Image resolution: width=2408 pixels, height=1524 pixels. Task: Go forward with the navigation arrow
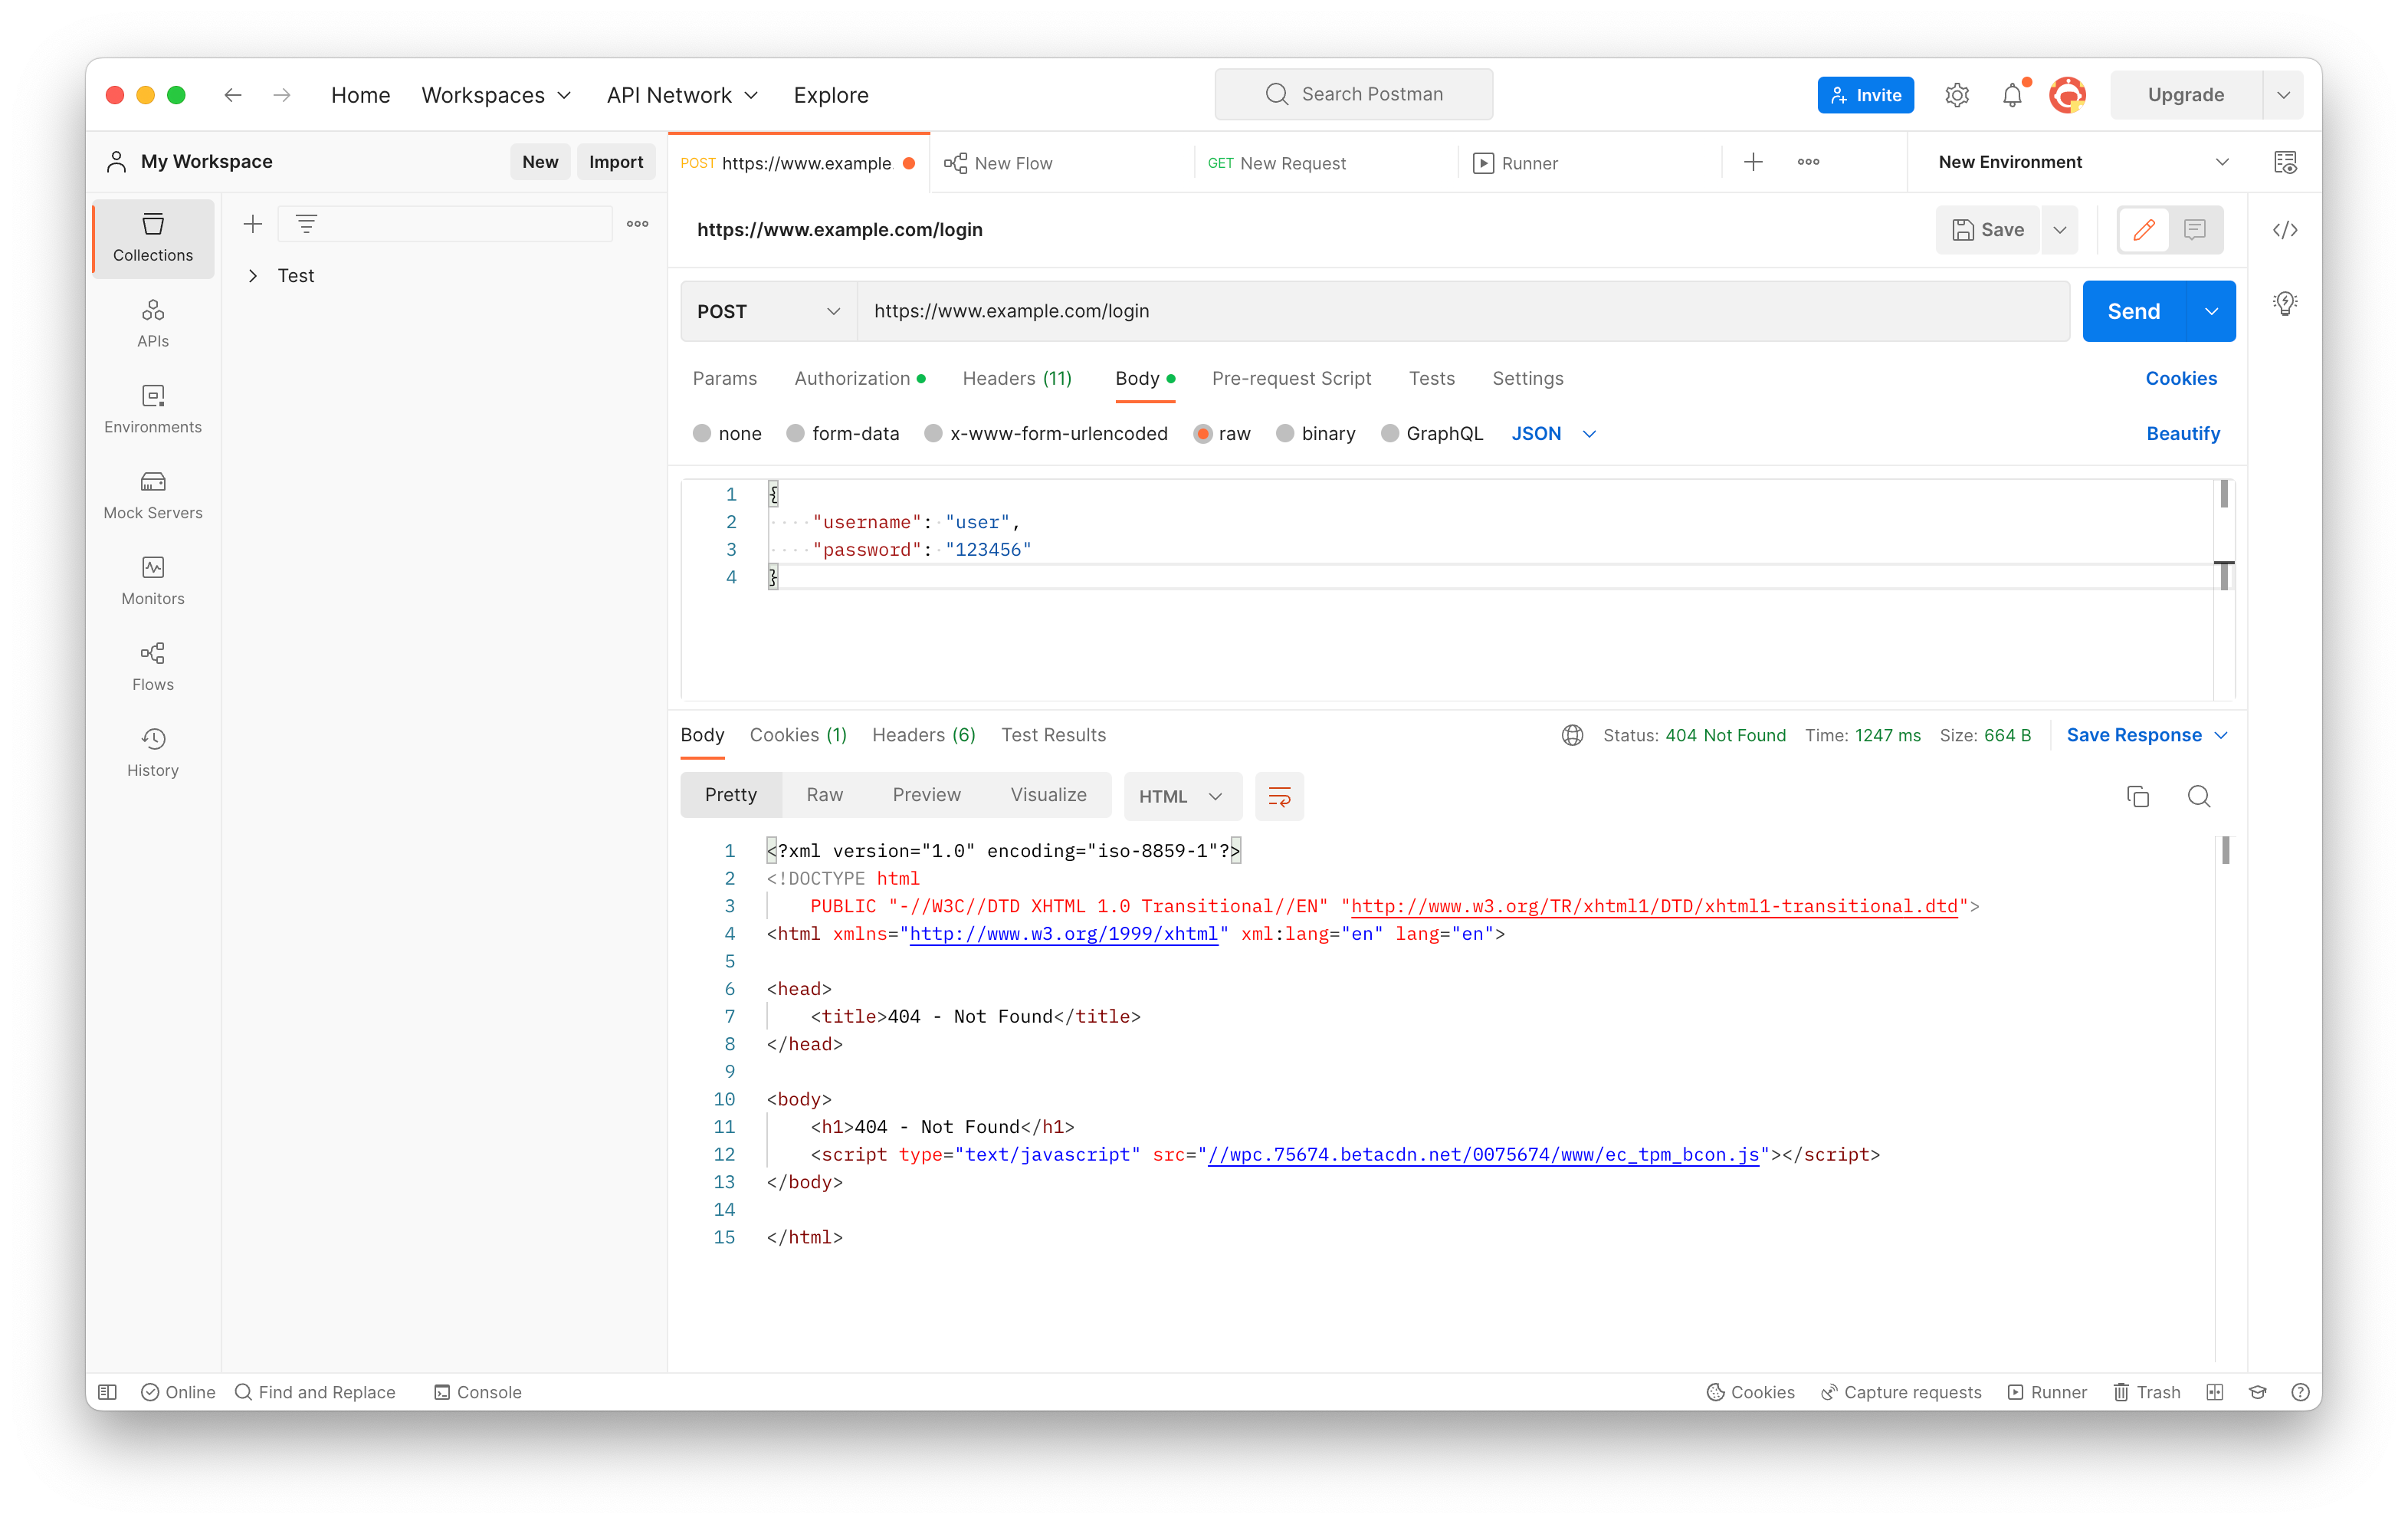[282, 95]
